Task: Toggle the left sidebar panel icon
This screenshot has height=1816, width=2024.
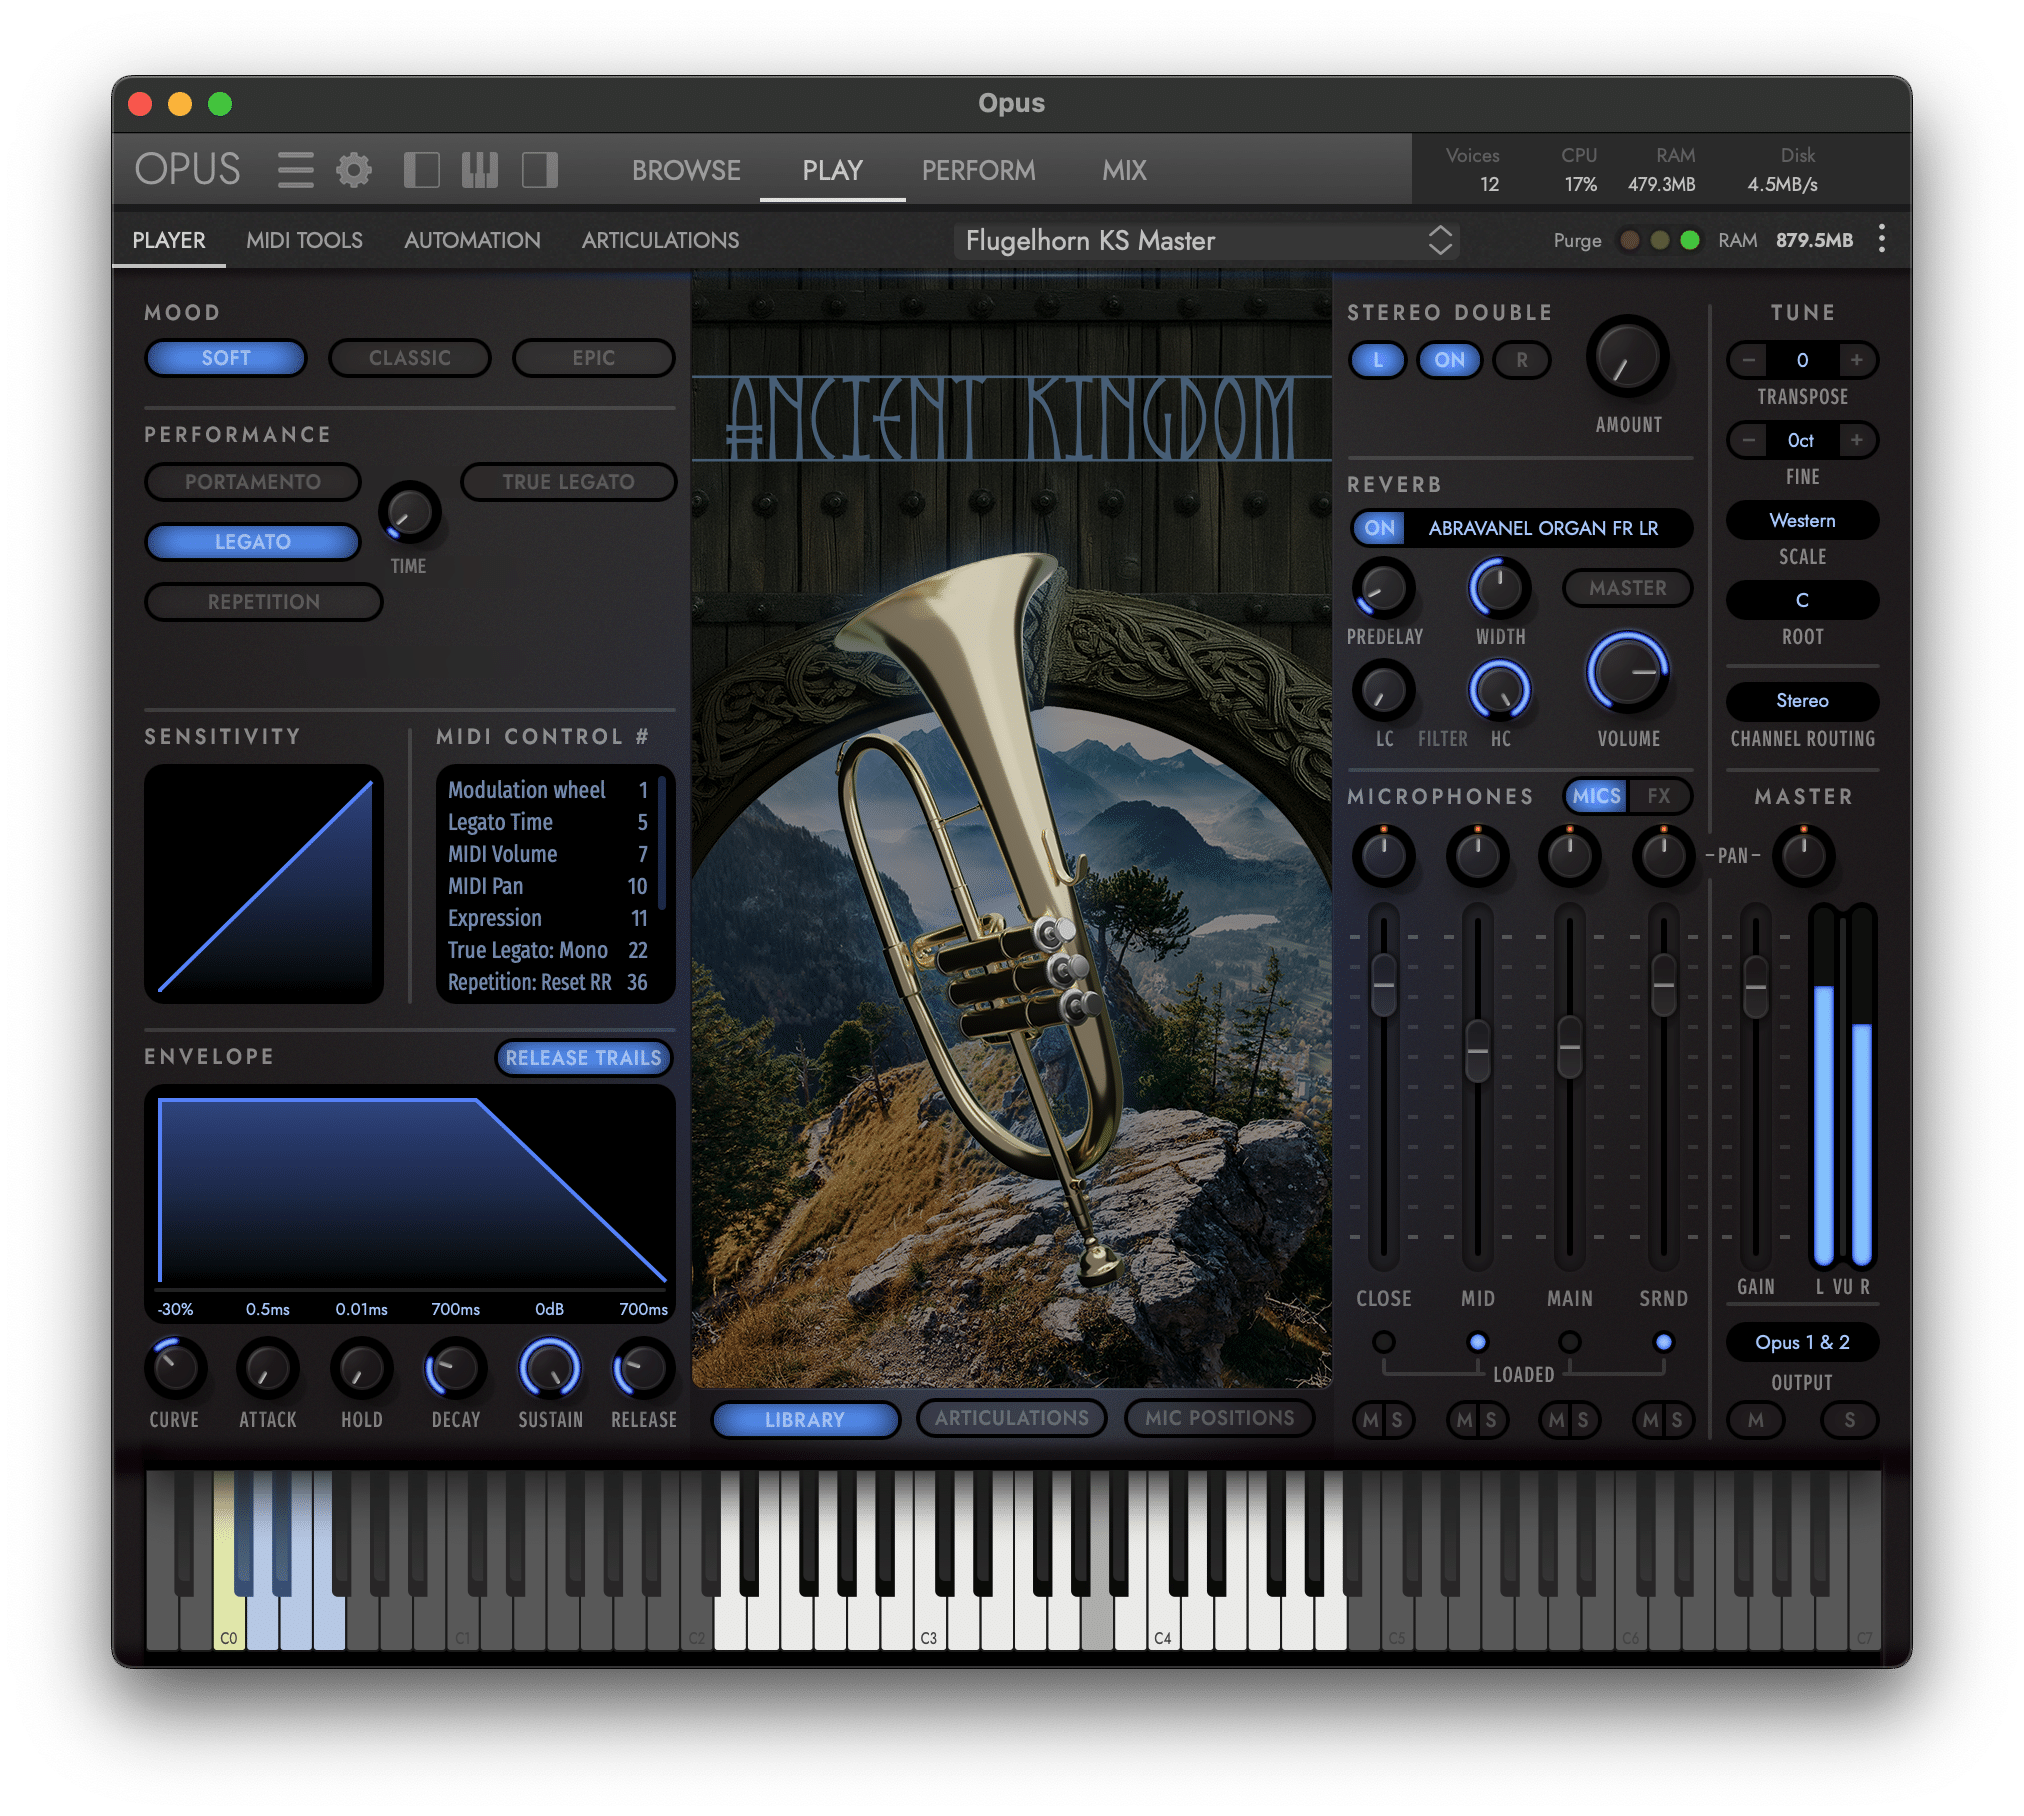Action: pos(421,170)
